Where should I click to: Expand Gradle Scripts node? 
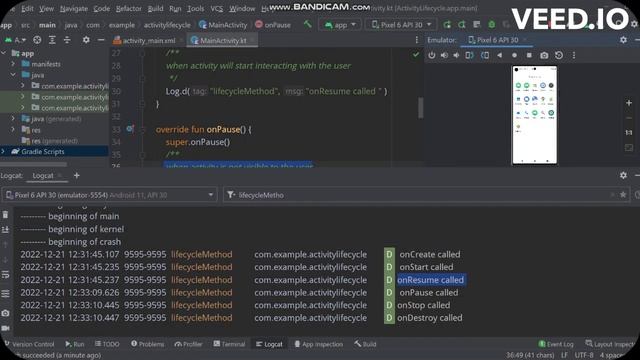click(3, 151)
